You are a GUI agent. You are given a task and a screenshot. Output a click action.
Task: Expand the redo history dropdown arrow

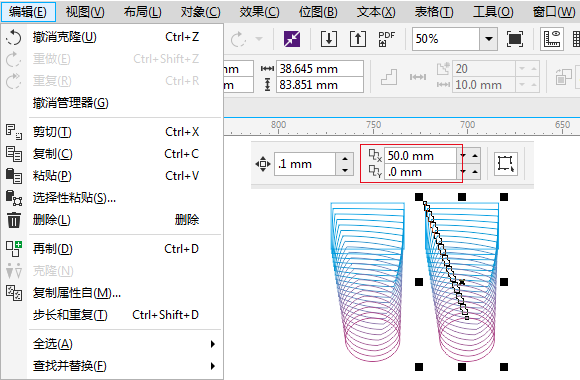tap(259, 39)
